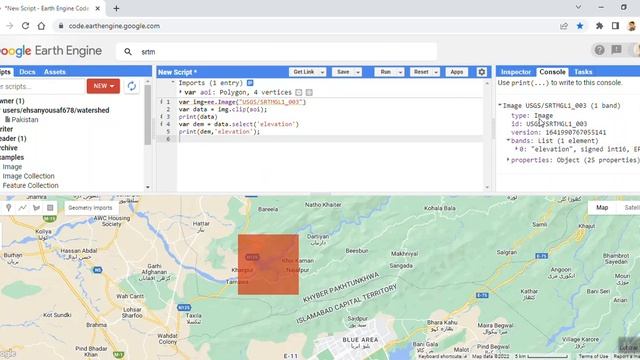Select the draw line tool
The width and height of the screenshot is (640, 360).
[x=22, y=208]
